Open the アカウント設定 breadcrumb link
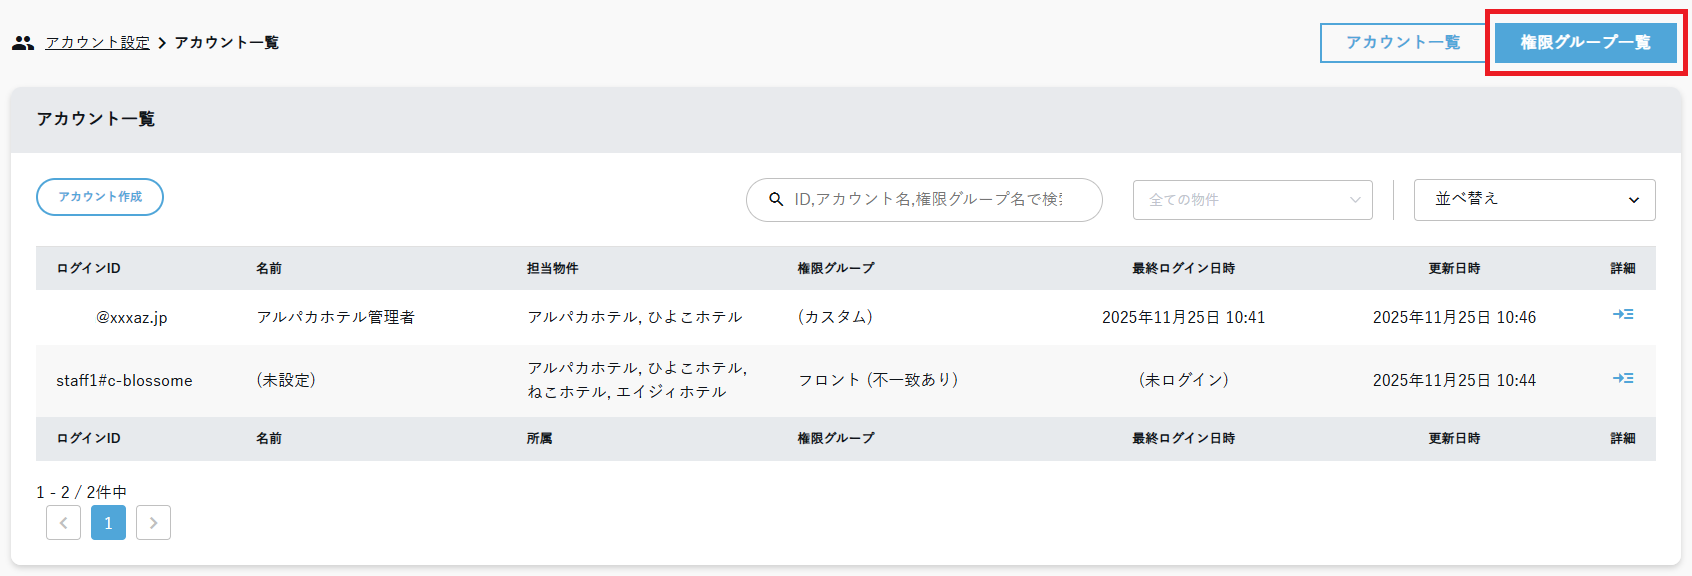 point(97,43)
